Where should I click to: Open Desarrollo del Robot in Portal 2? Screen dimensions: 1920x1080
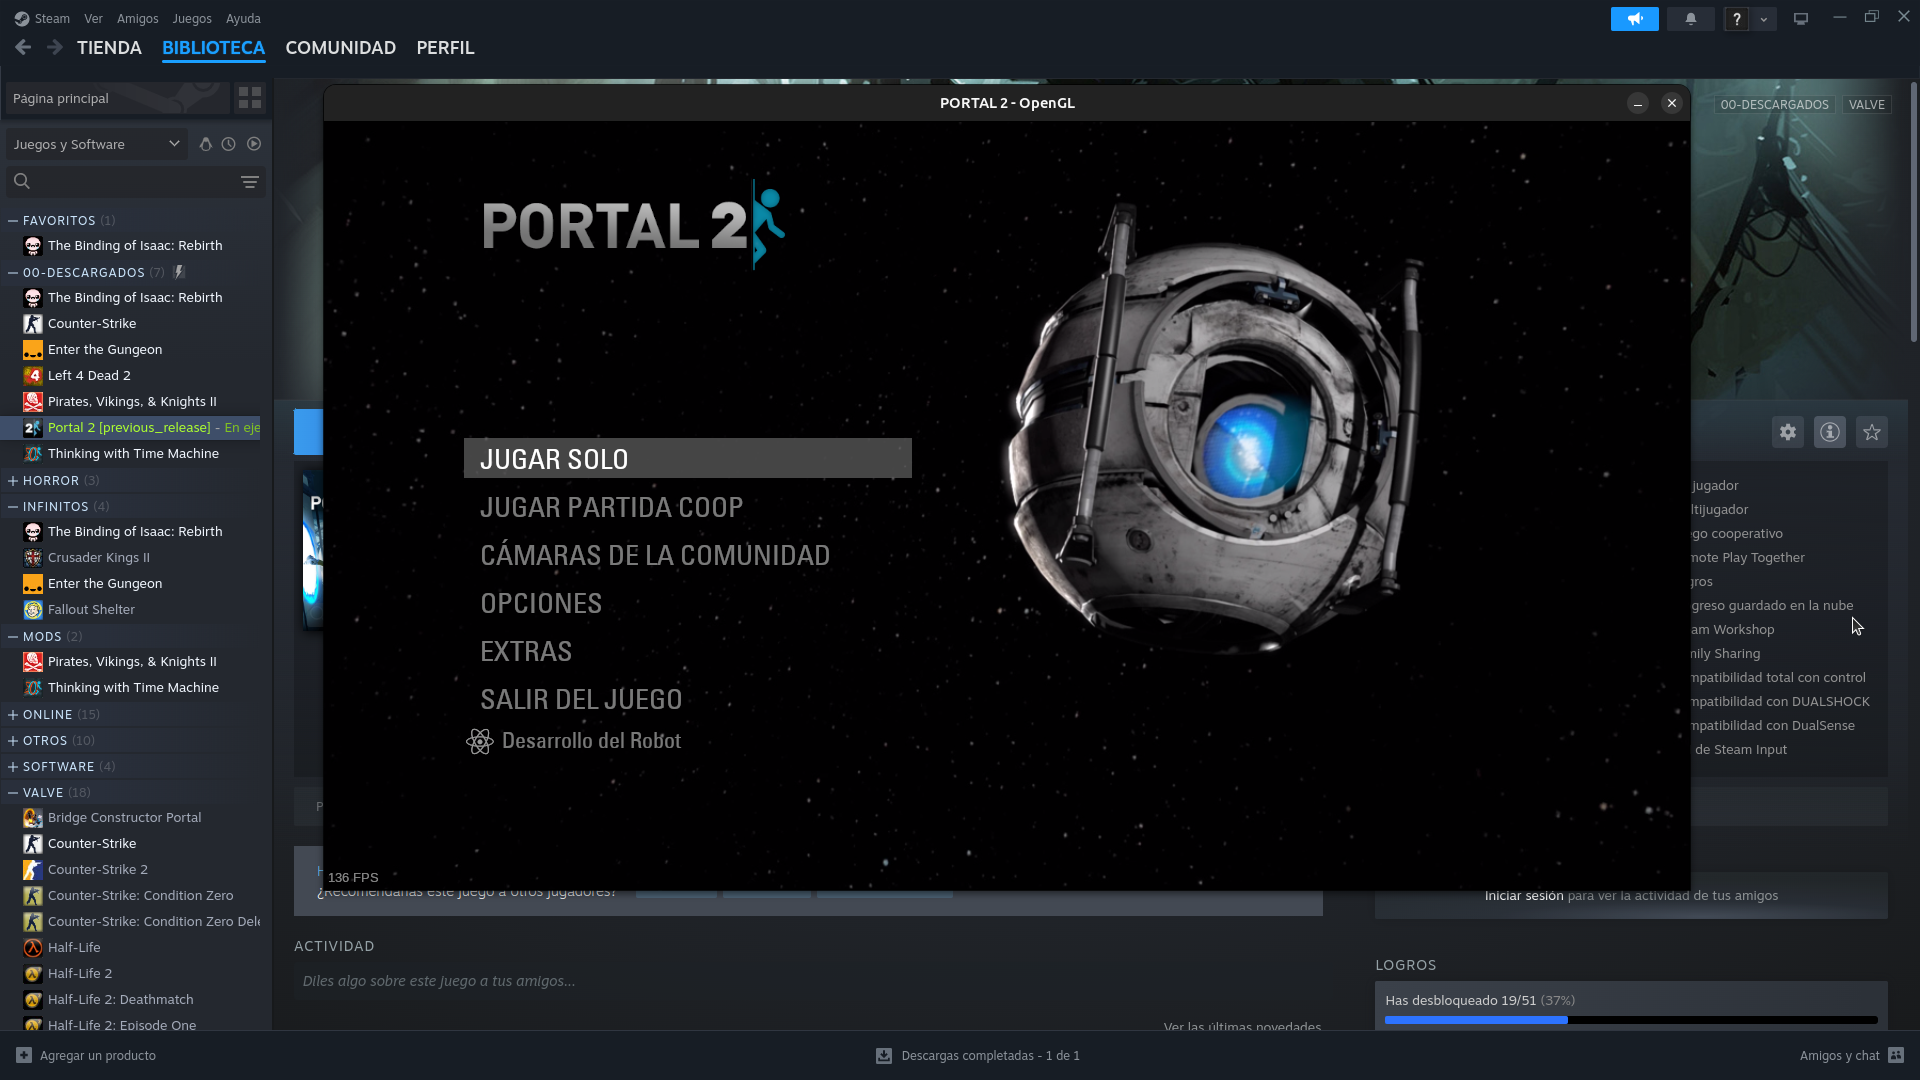[x=574, y=741]
